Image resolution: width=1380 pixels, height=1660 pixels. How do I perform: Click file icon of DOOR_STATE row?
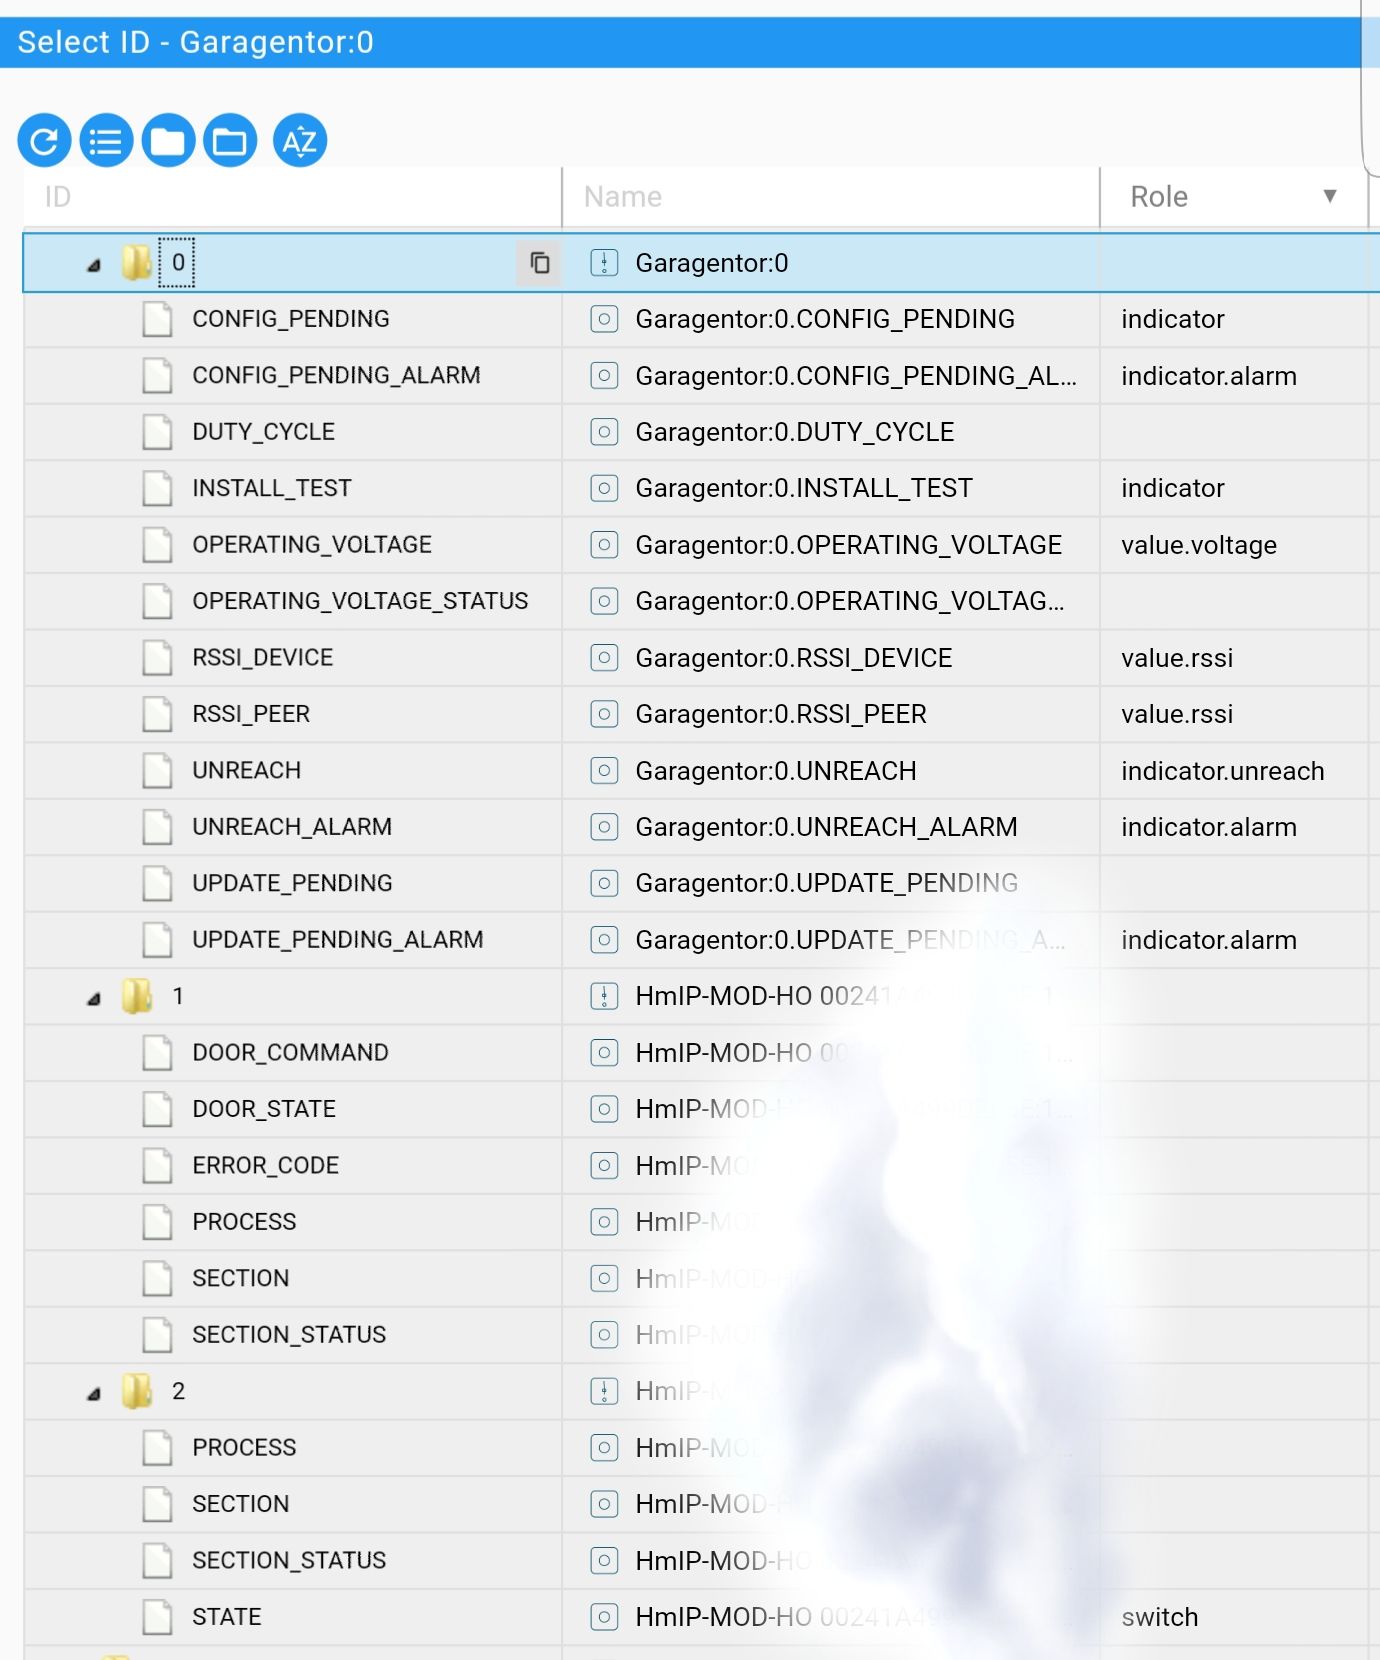point(157,1109)
